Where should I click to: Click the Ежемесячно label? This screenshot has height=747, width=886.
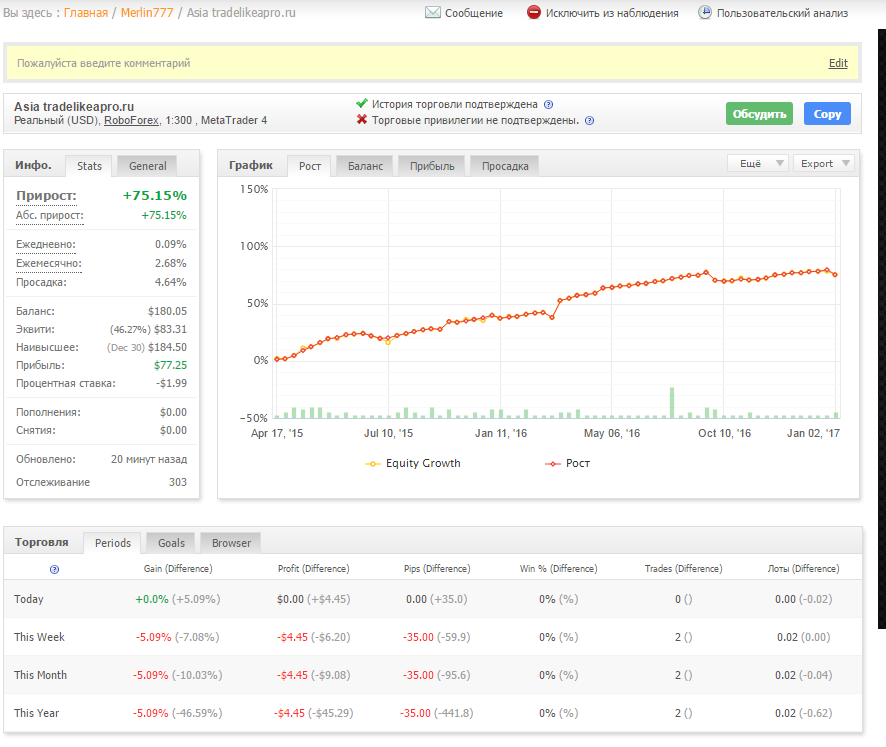(x=49, y=263)
